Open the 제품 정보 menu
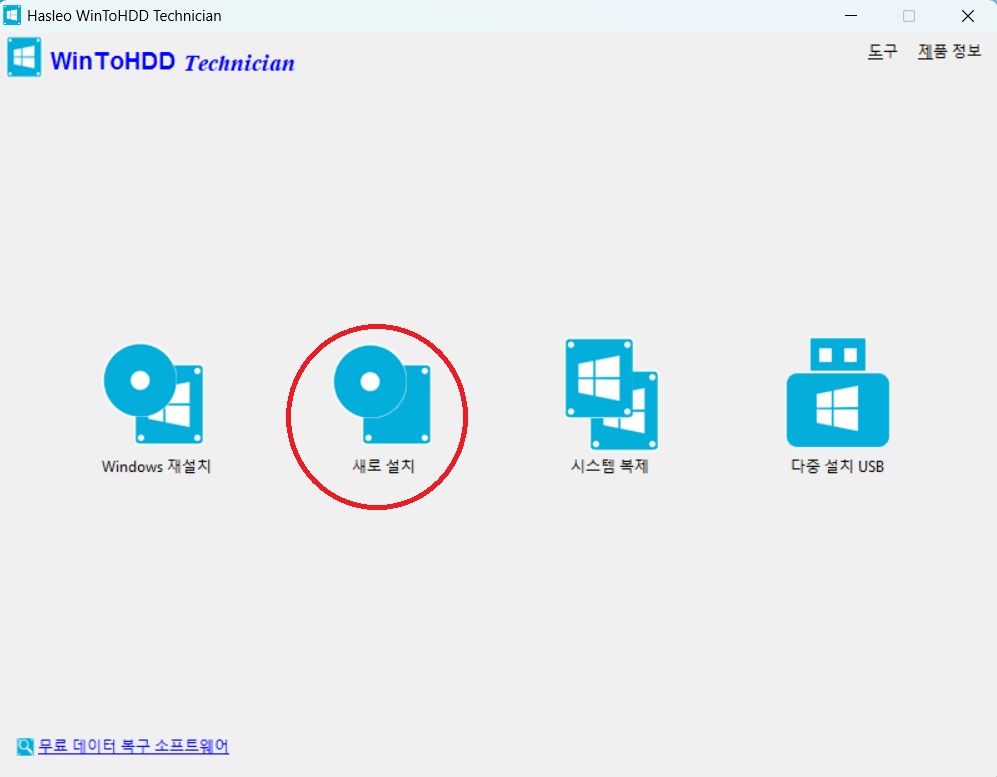 click(x=949, y=51)
